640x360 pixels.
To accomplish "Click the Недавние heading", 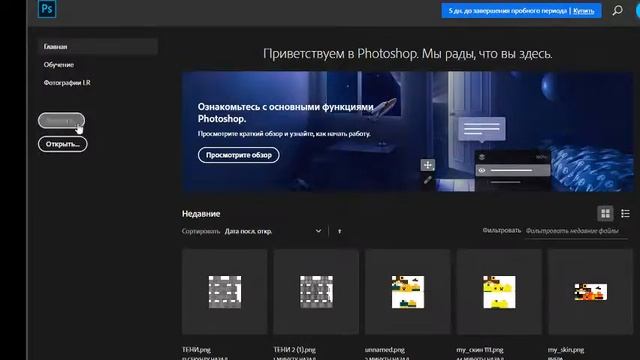I will pos(201,213).
